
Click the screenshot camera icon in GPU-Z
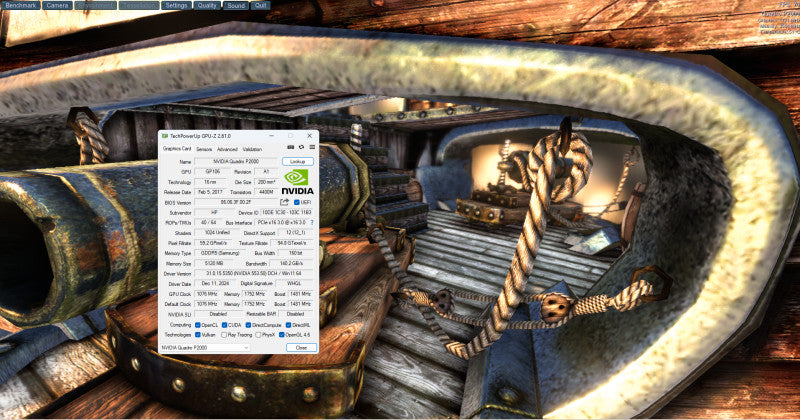coord(290,147)
